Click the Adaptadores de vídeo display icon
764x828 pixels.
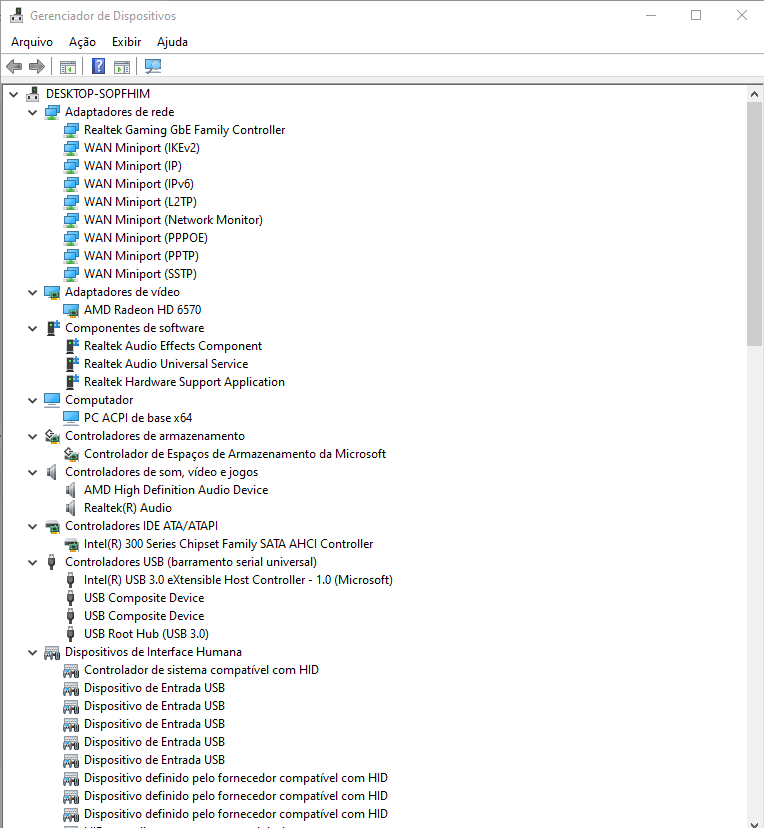tap(52, 292)
